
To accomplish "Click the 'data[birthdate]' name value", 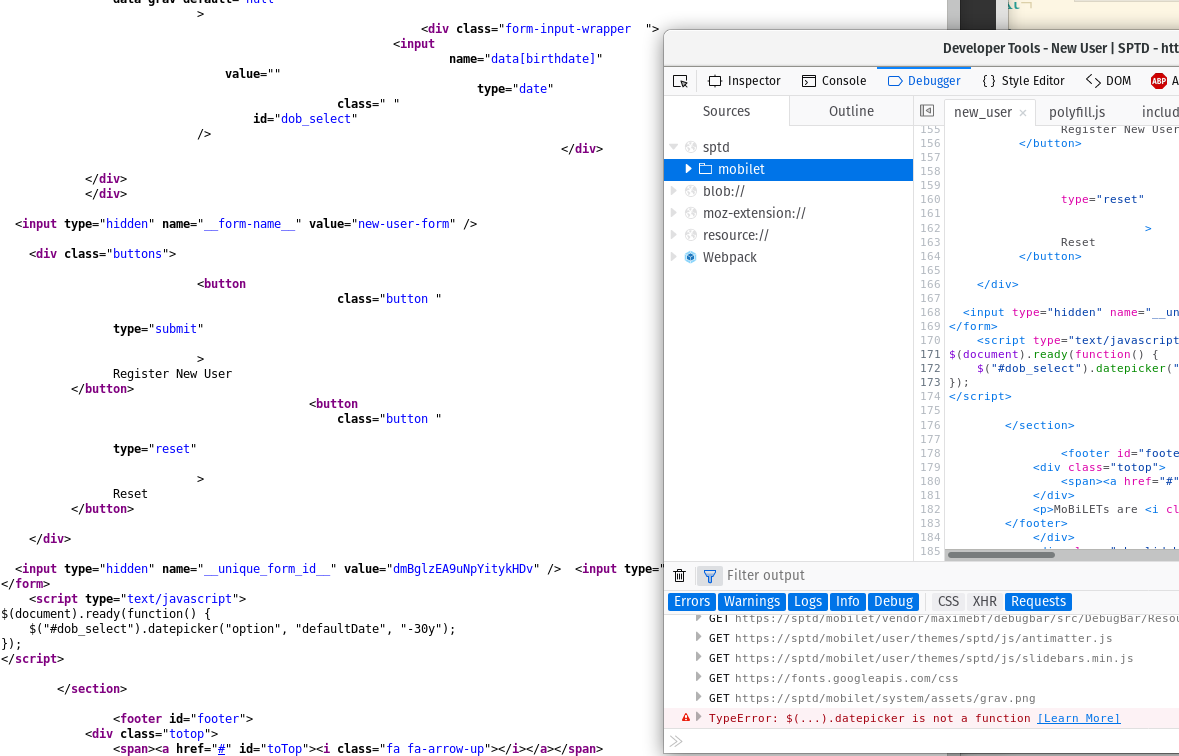I will [x=543, y=59].
